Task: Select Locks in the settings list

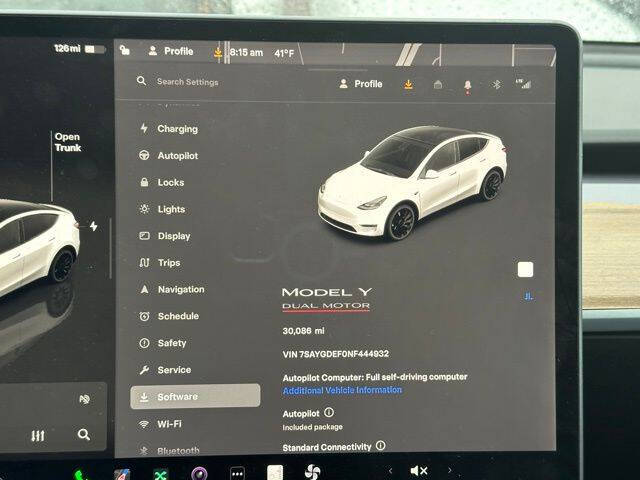Action: click(162, 182)
